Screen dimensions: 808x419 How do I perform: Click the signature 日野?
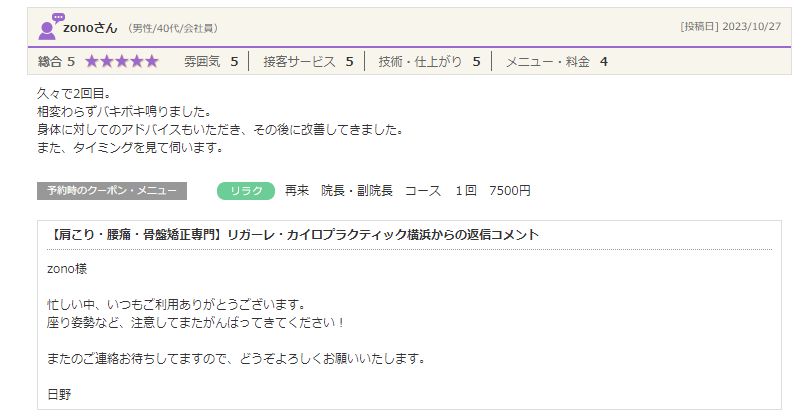pos(59,394)
